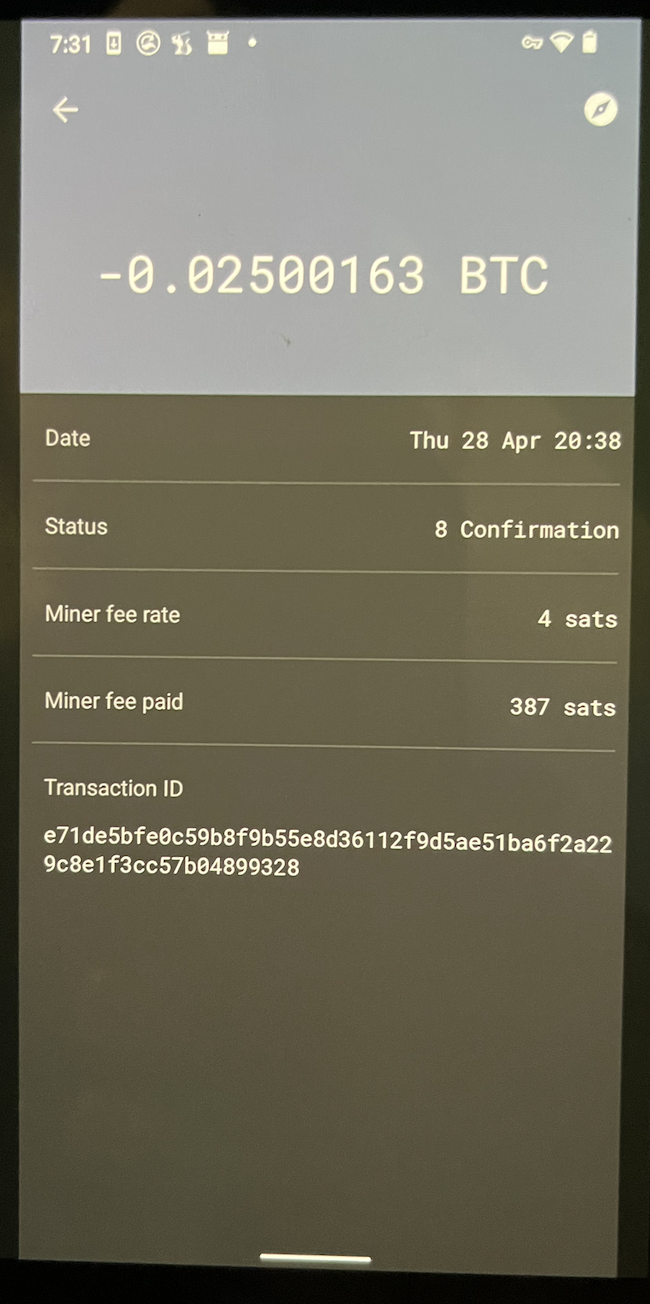Open the Miner fee rate row
The image size is (650, 1304).
click(x=325, y=616)
